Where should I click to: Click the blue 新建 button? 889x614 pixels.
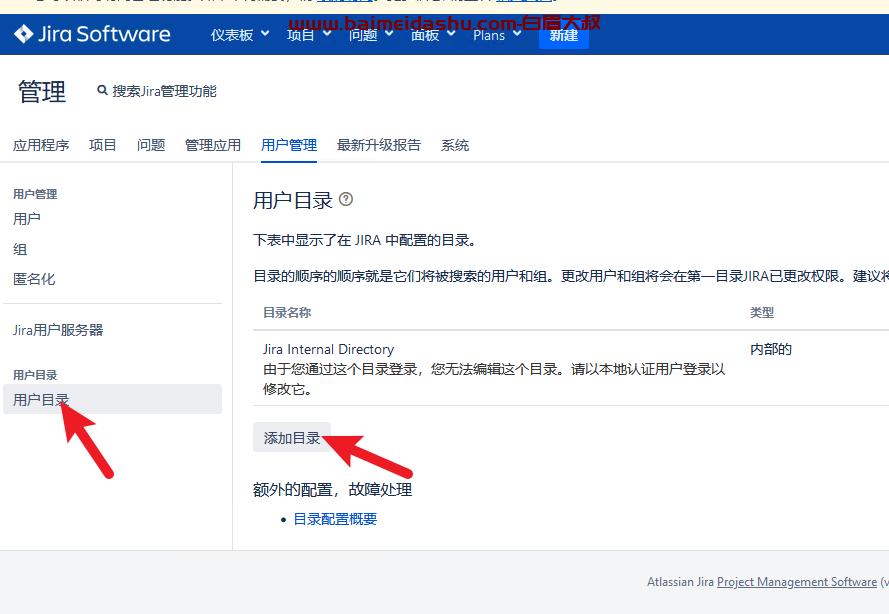coord(564,35)
